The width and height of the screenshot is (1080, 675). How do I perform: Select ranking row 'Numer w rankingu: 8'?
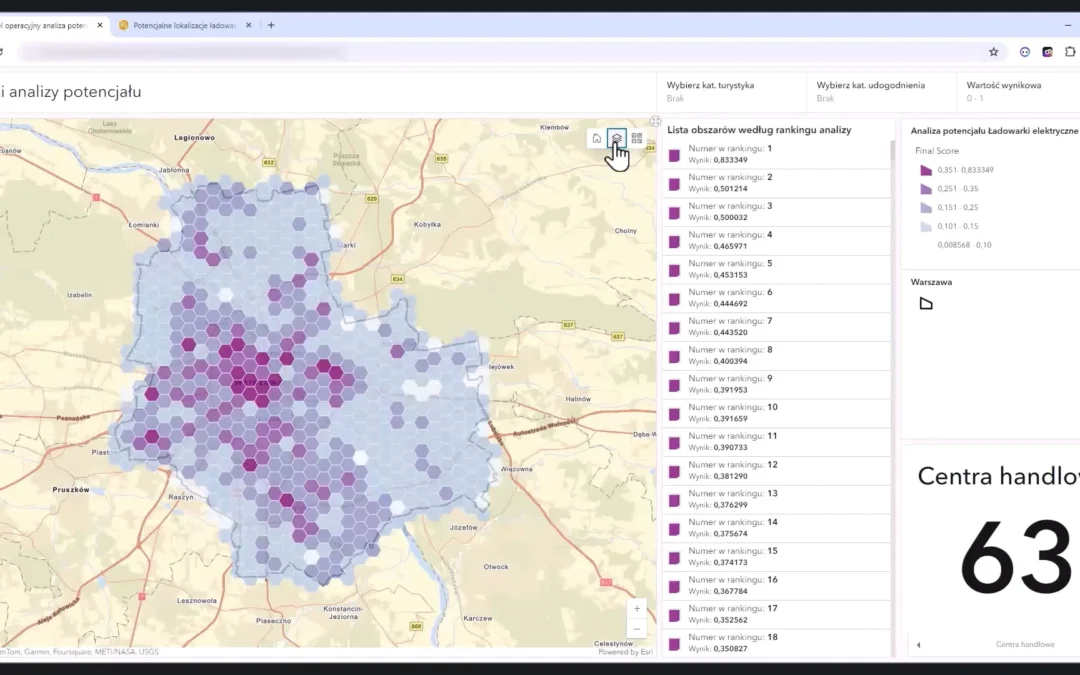coord(776,355)
